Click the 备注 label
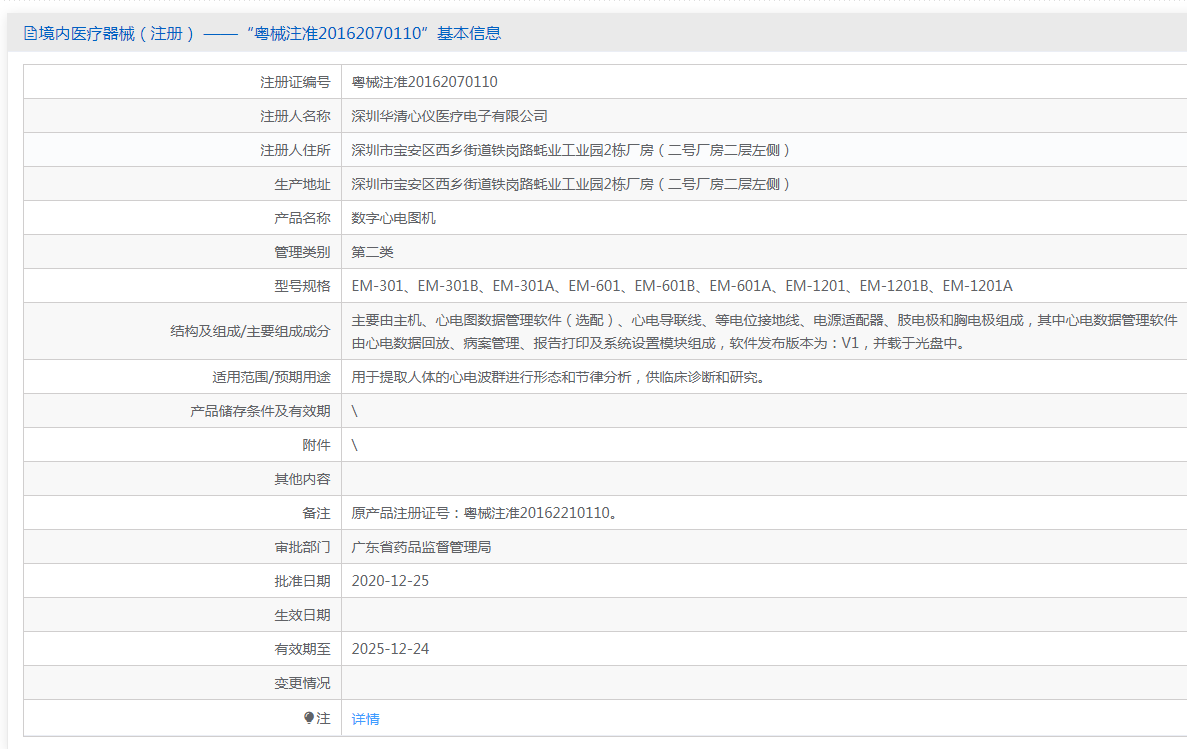Viewport: 1187px width, 749px height. (x=316, y=513)
